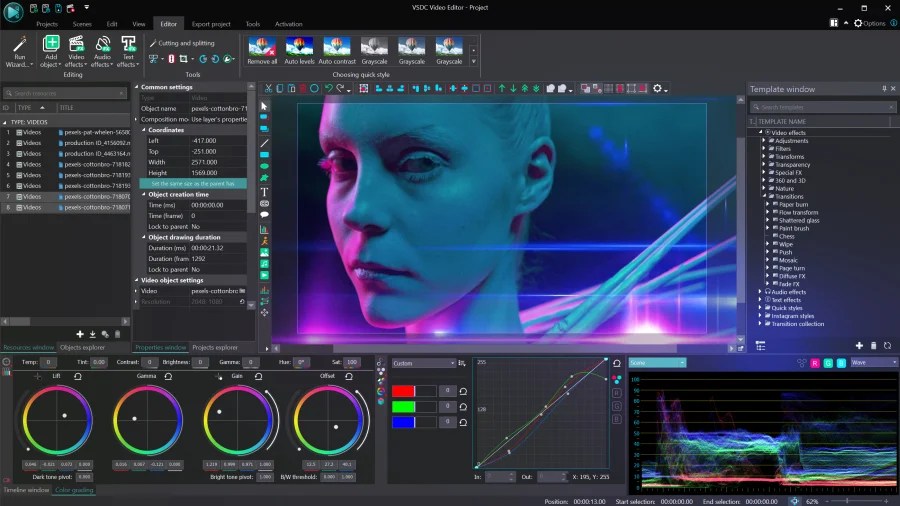Screen dimensions: 900x506
Task: Click the Text effects icon
Action: [128, 44]
